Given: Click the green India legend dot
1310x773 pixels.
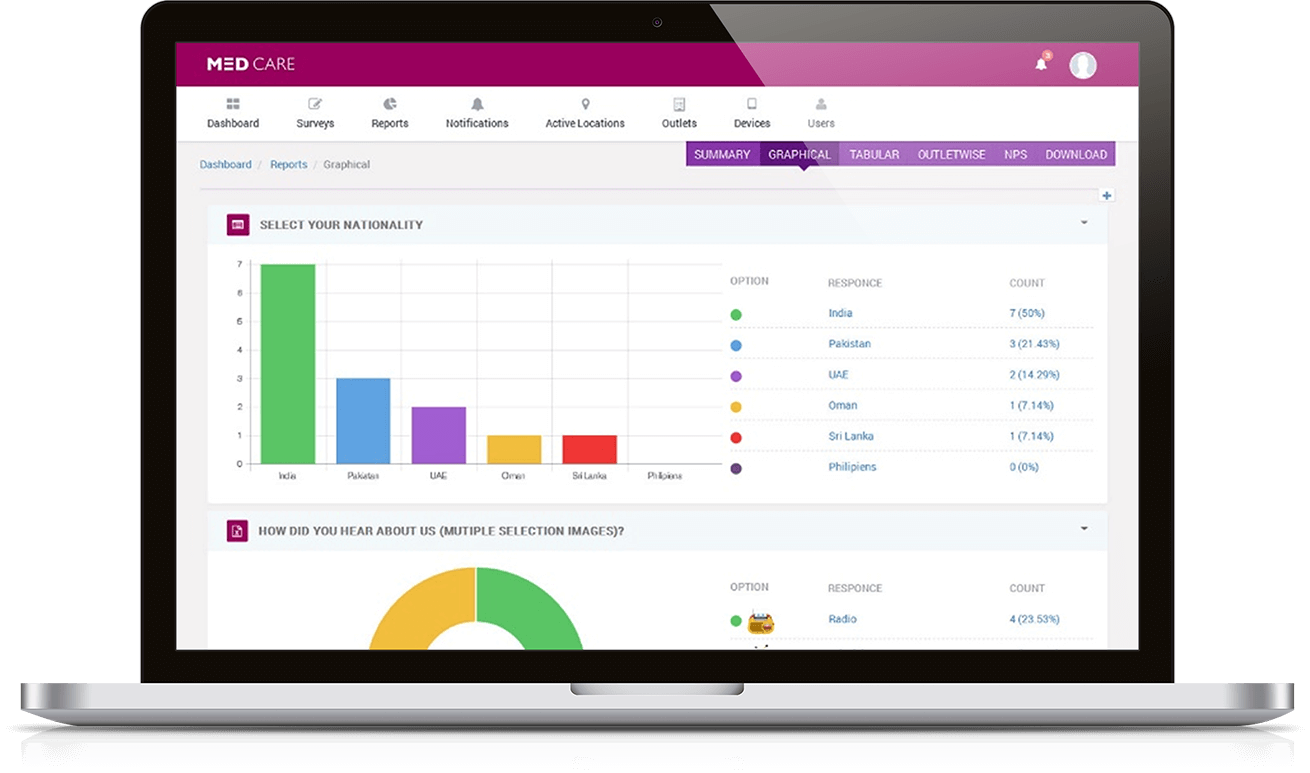Looking at the screenshot, I should coord(736,315).
